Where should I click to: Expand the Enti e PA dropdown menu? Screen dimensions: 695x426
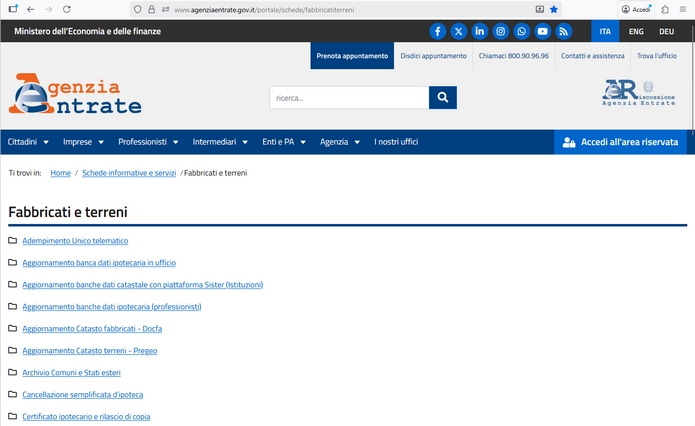tap(284, 142)
